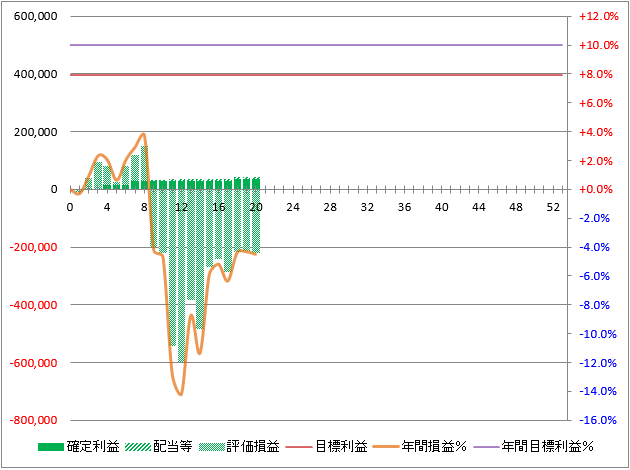Click the right axis label -6.0%

coord(595,276)
